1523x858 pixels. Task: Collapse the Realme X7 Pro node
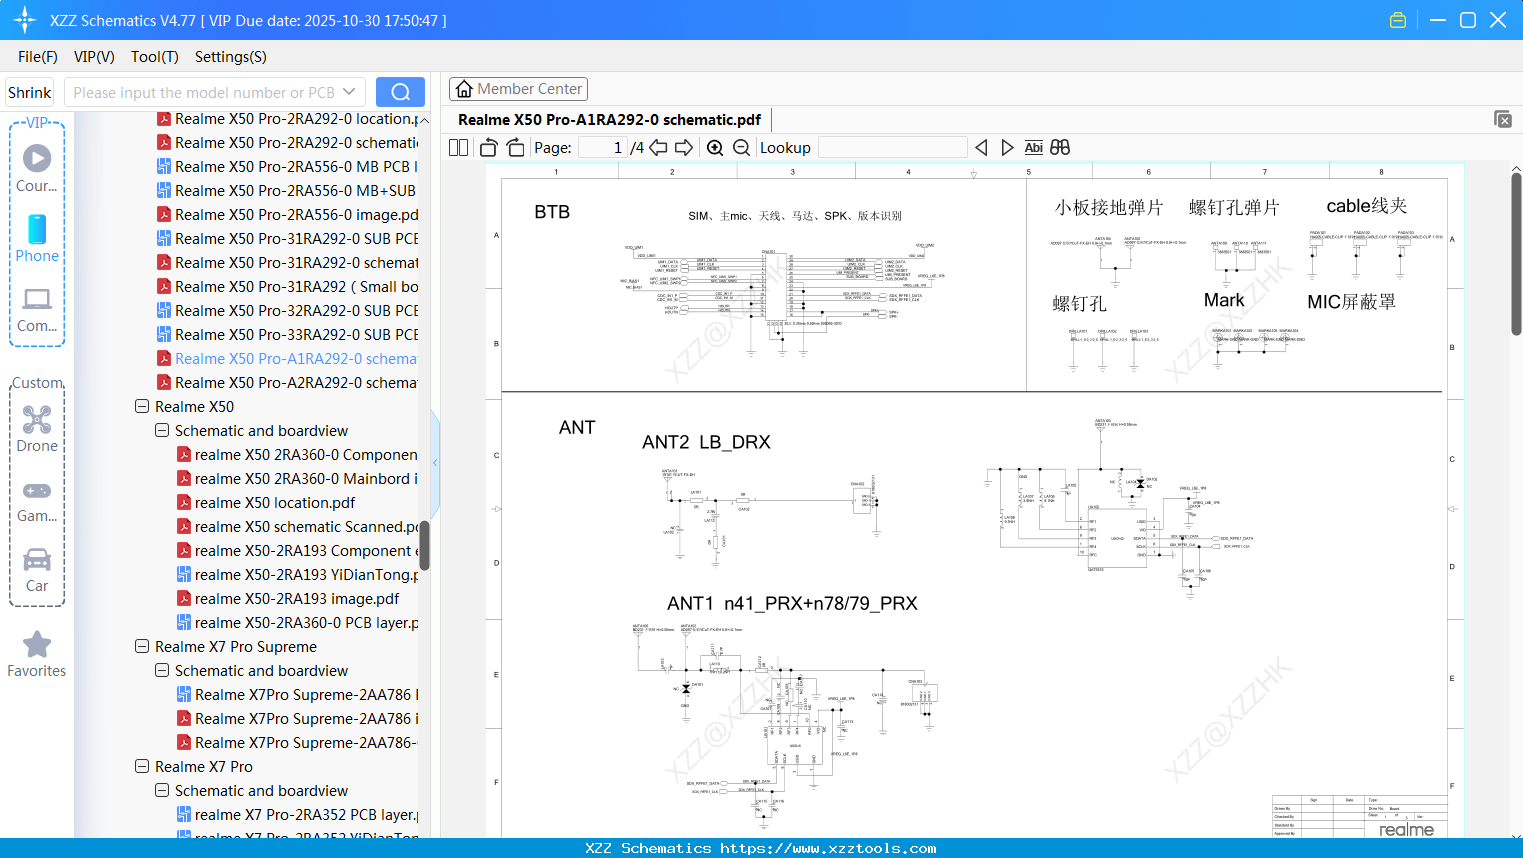[x=142, y=767]
